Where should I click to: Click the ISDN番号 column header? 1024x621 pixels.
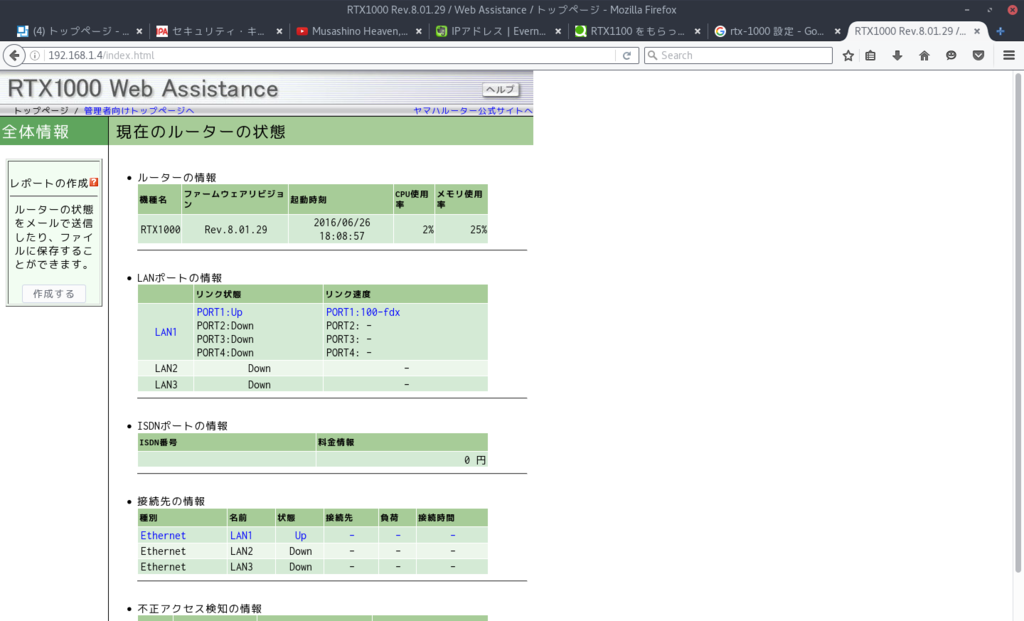(227, 442)
